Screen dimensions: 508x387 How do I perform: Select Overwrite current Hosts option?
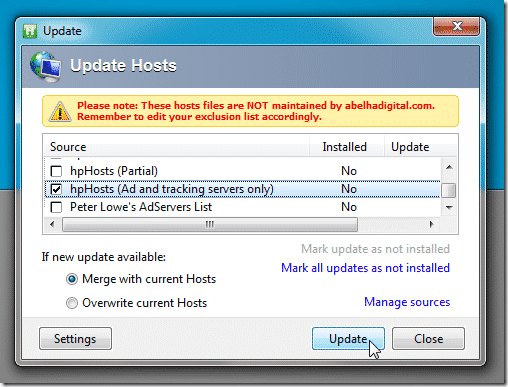[x=72, y=303]
